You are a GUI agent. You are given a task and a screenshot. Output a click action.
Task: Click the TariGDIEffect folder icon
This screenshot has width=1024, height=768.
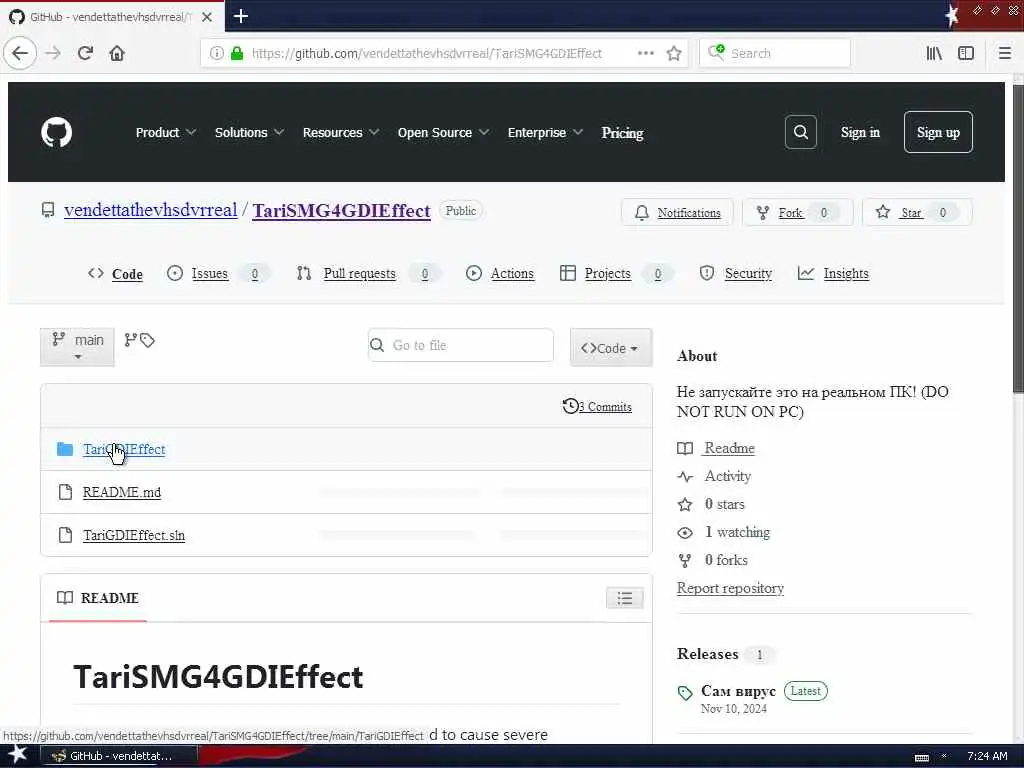click(65, 449)
